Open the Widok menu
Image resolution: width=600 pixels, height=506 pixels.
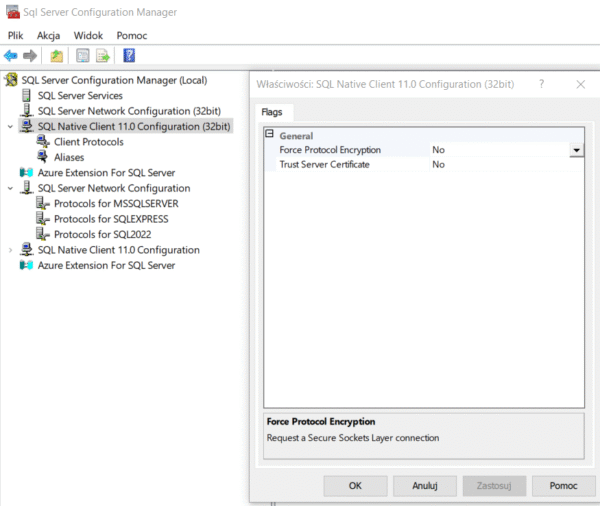88,36
